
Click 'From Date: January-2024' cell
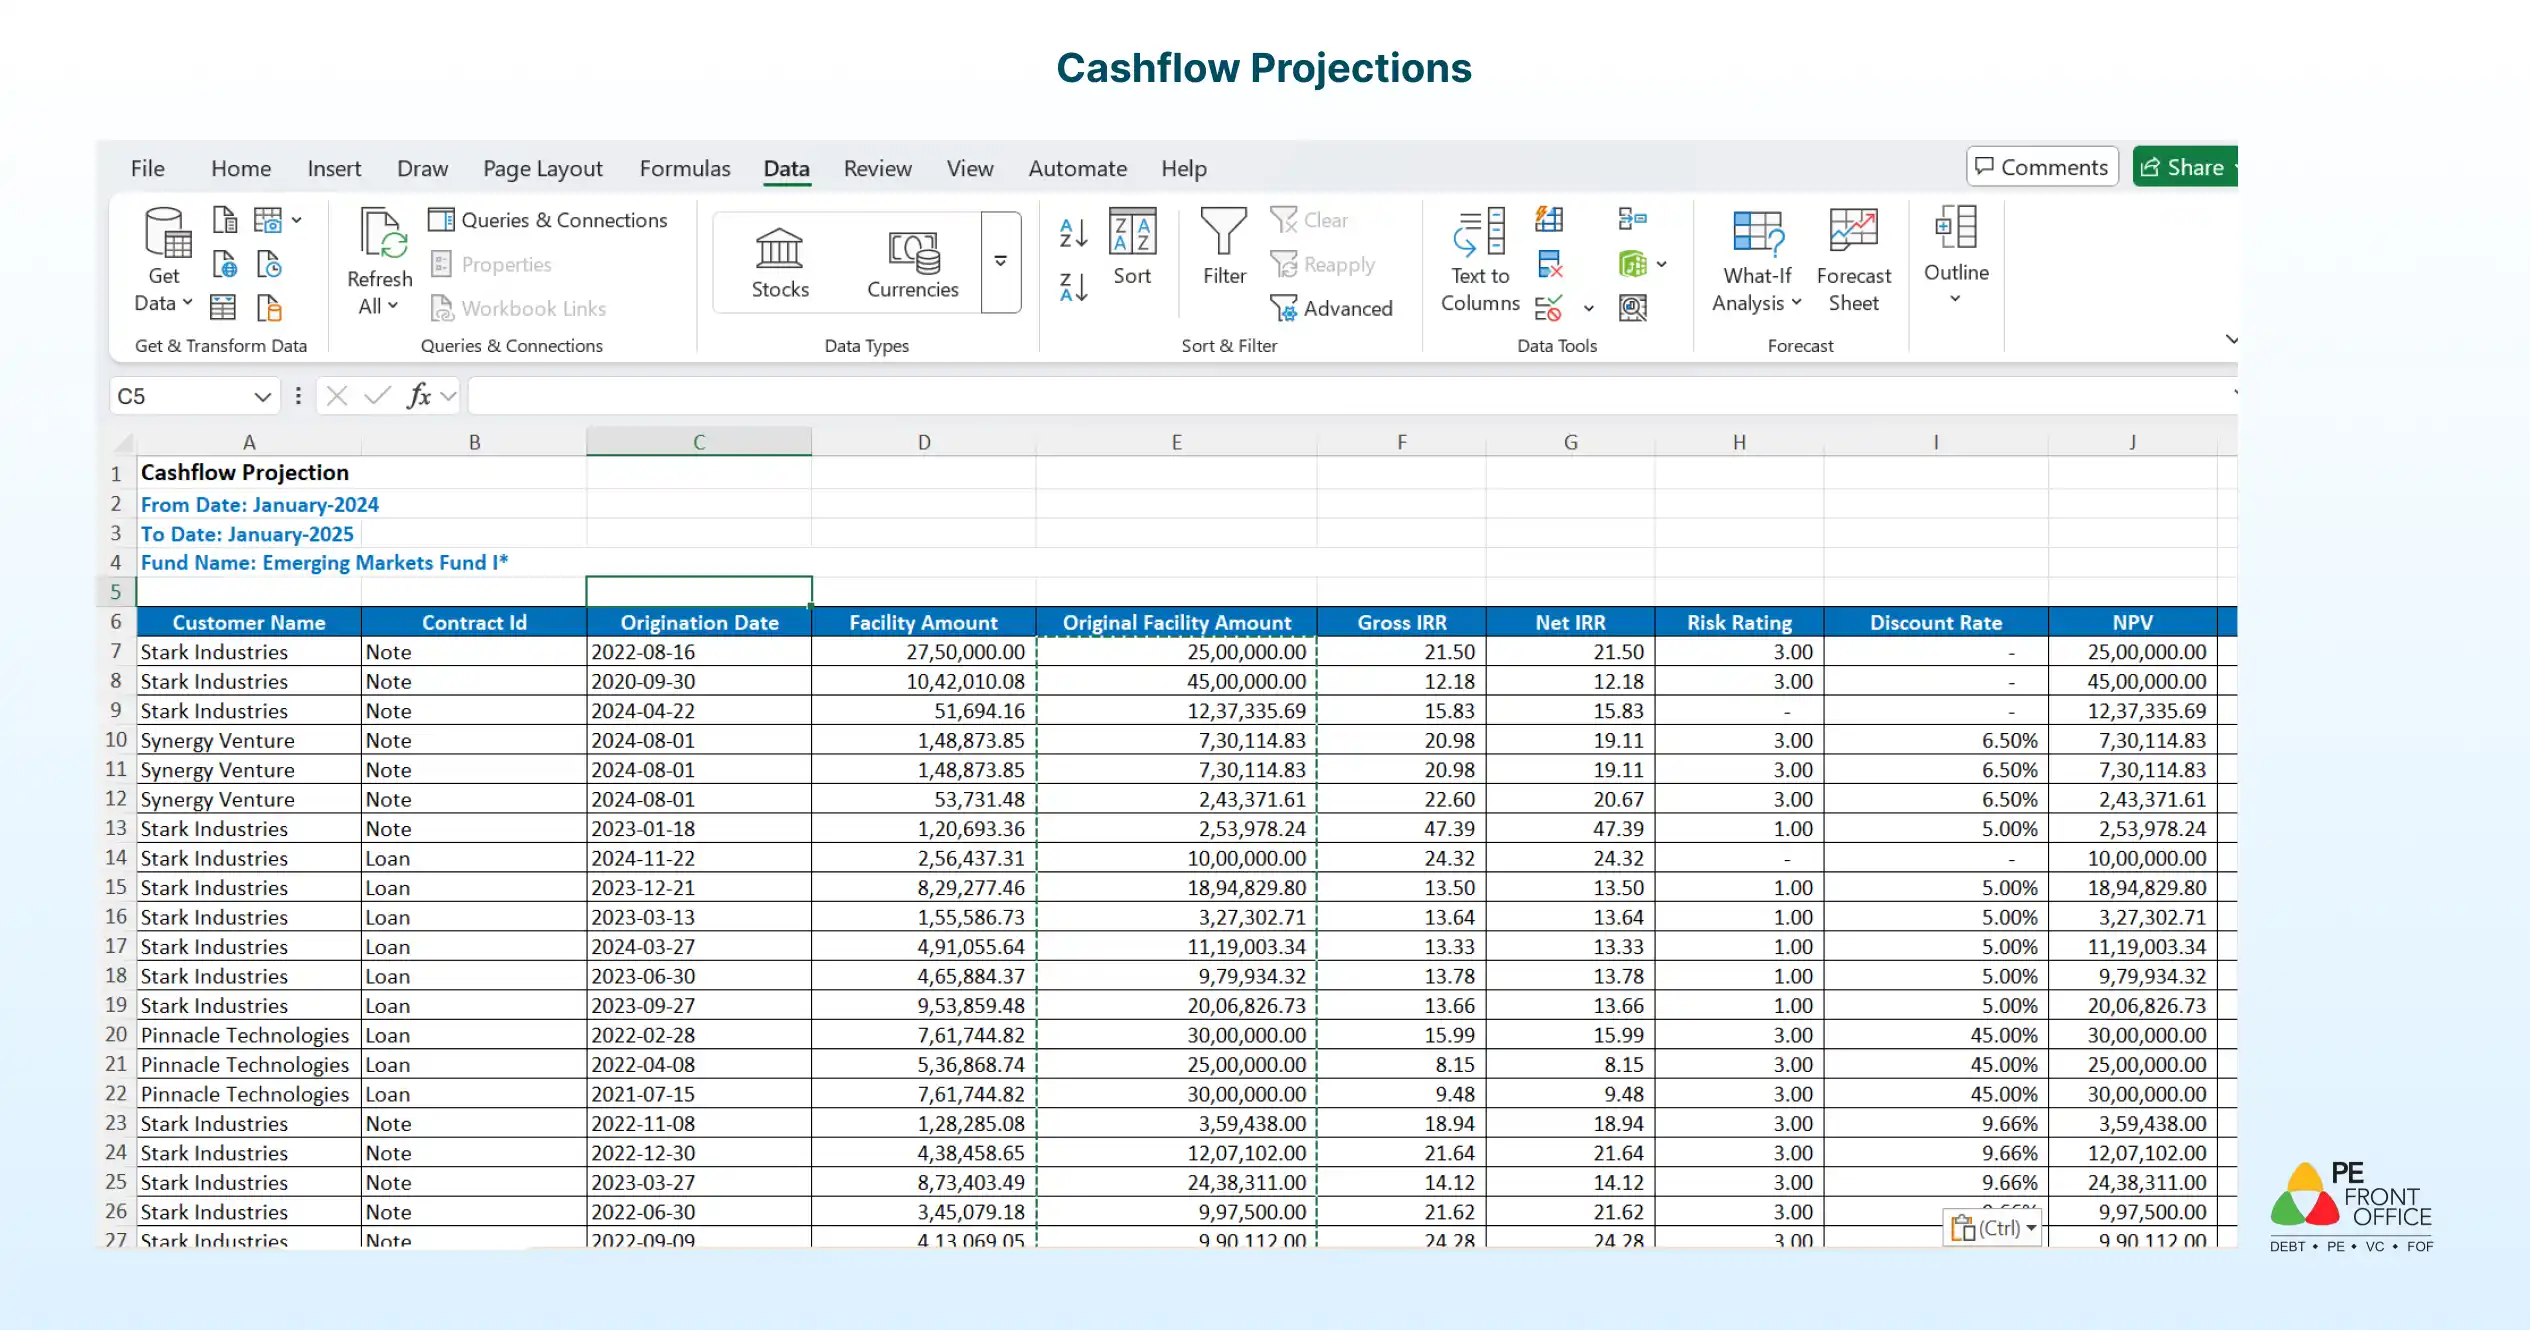(260, 505)
